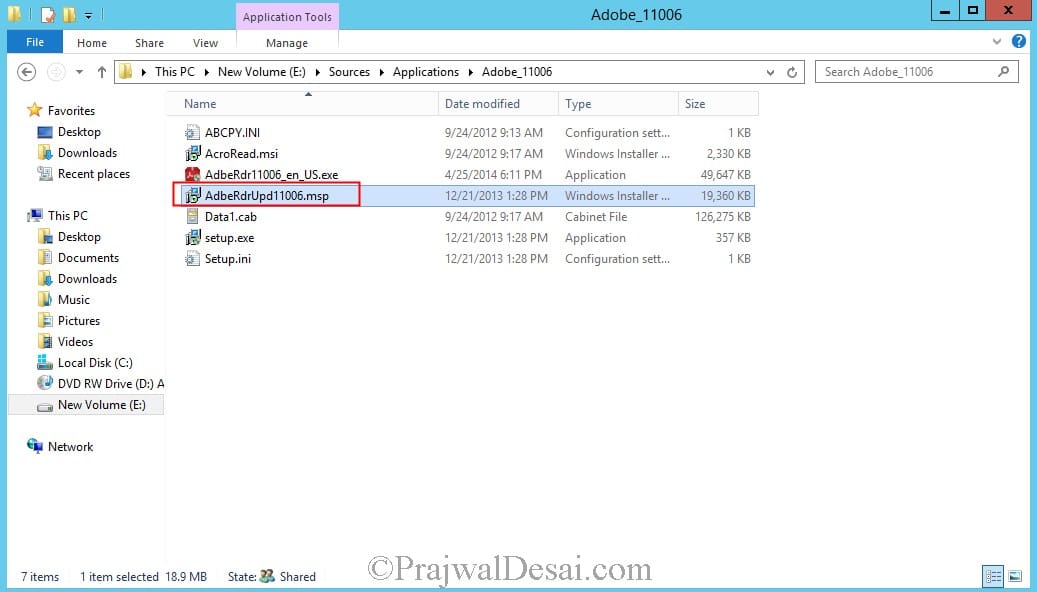1037x592 pixels.
Task: Open Desktop under Favorites
Action: point(79,132)
